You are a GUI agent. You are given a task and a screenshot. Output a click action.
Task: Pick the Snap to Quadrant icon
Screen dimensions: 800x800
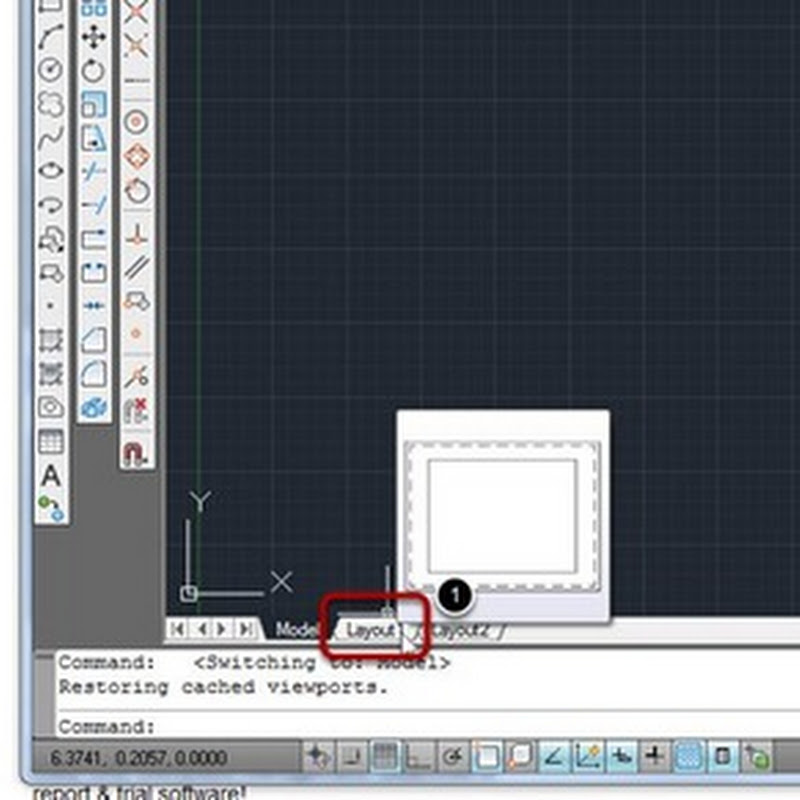[137, 156]
